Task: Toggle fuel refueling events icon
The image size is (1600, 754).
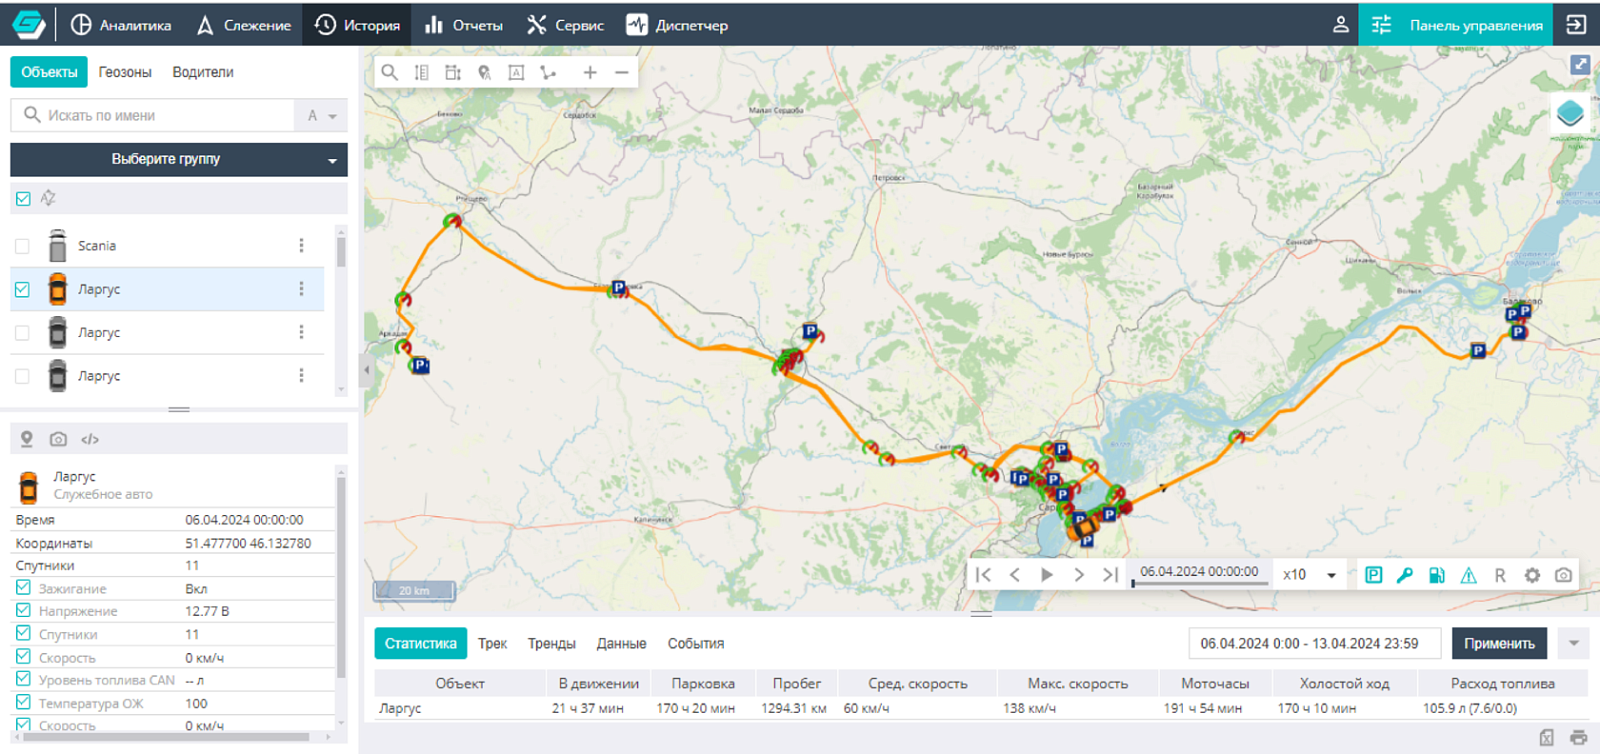Action: 1437,575
